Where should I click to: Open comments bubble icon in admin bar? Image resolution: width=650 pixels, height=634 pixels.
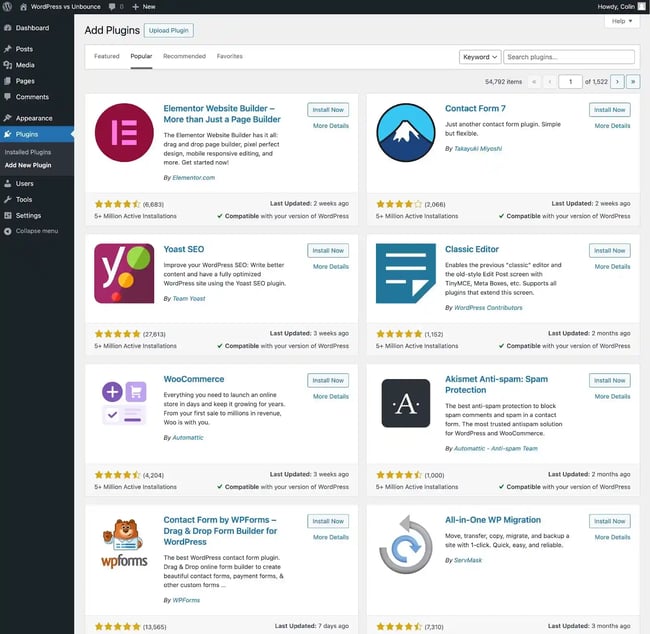click(112, 7)
